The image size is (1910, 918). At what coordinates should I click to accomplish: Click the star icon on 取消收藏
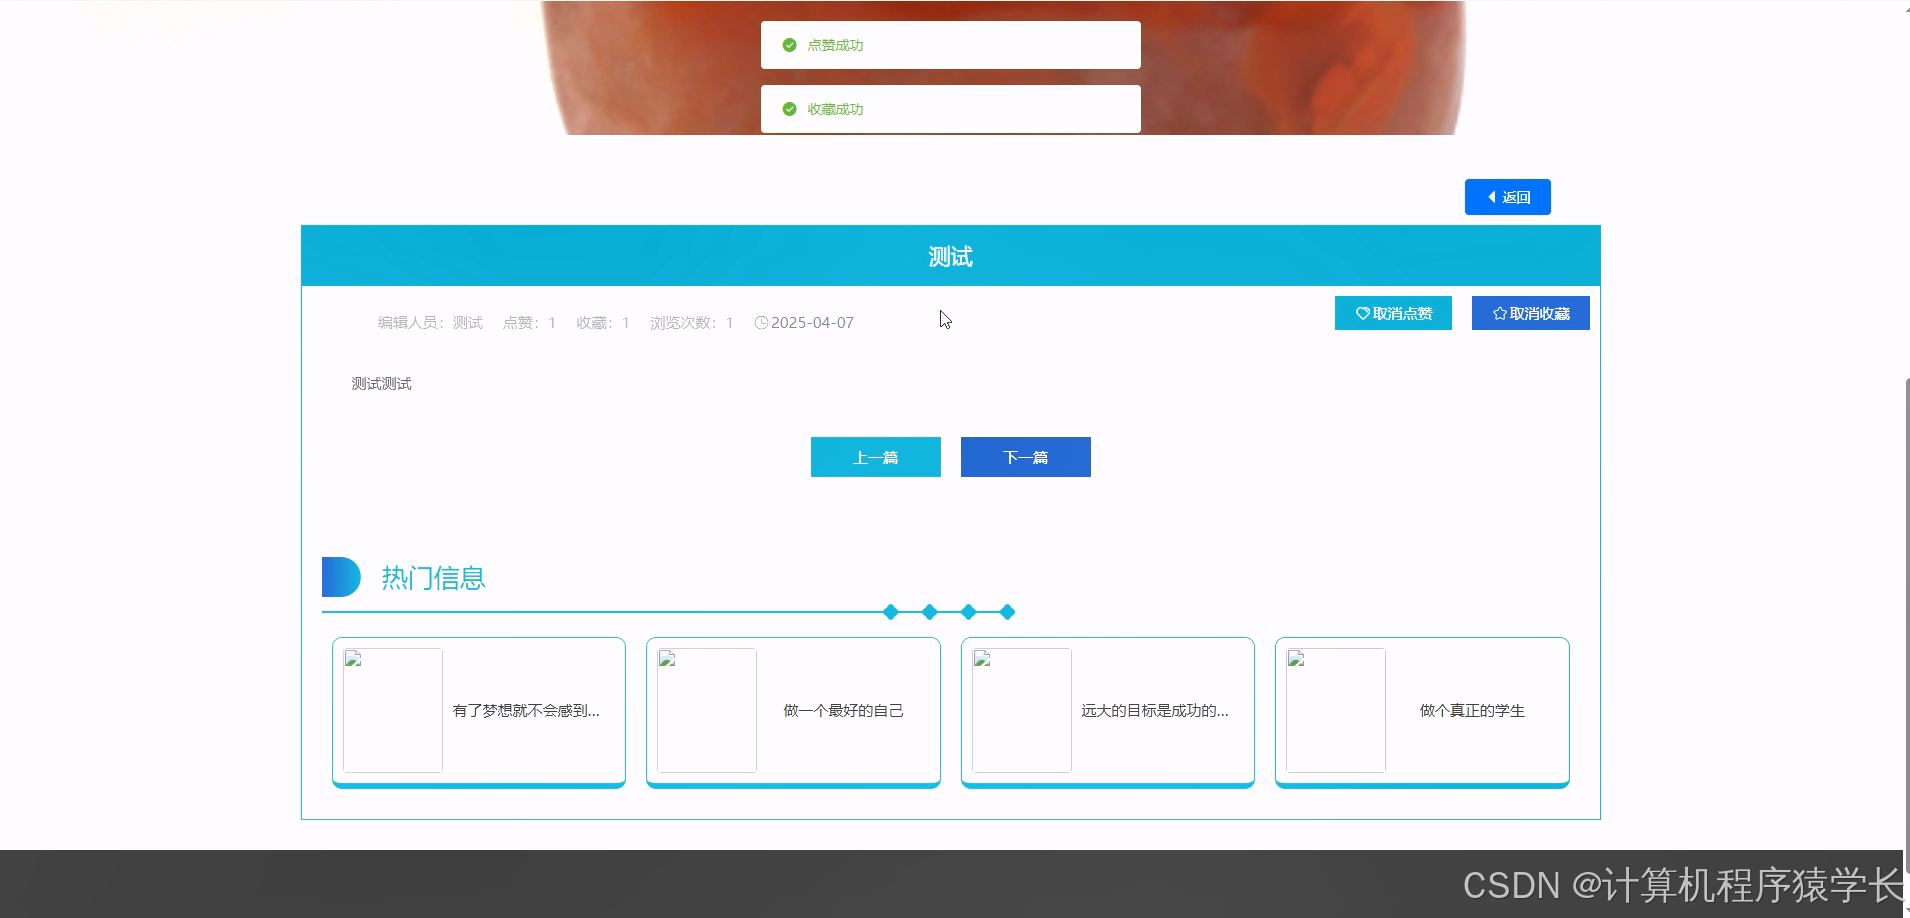pos(1499,313)
